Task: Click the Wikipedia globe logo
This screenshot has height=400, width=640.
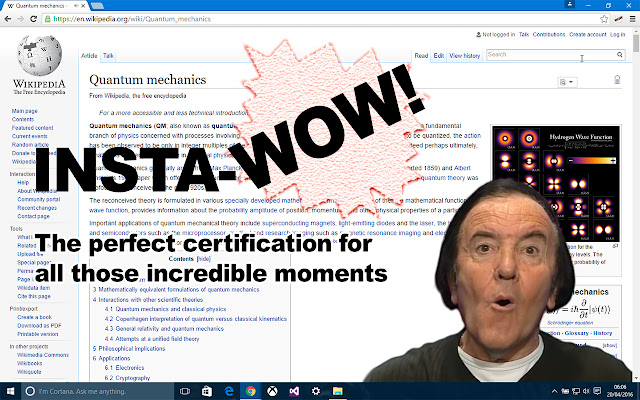Action: [x=39, y=56]
